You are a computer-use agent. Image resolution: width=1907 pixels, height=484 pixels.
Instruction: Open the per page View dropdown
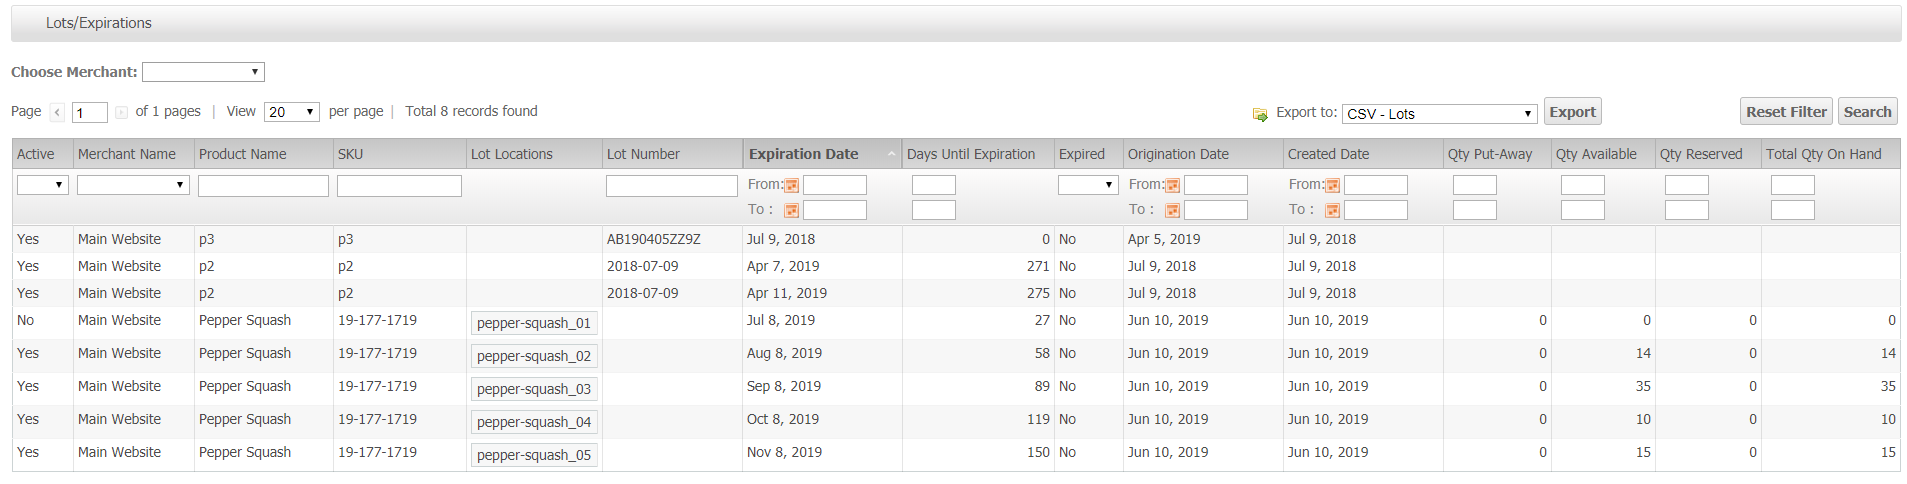[291, 112]
